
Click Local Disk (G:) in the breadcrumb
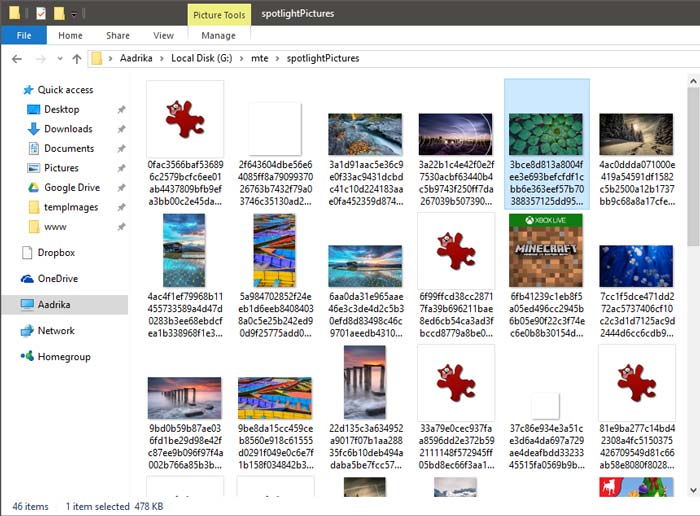click(202, 58)
